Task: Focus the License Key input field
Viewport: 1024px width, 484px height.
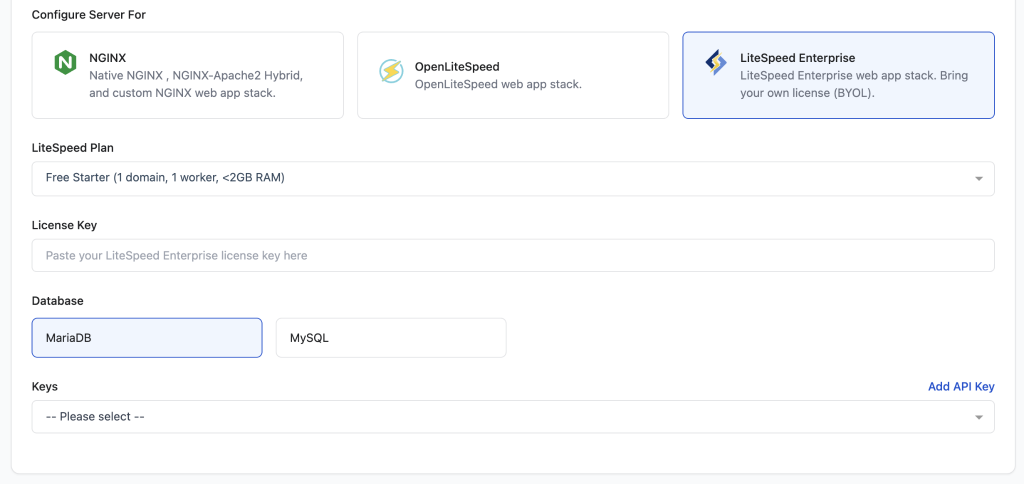Action: click(513, 255)
